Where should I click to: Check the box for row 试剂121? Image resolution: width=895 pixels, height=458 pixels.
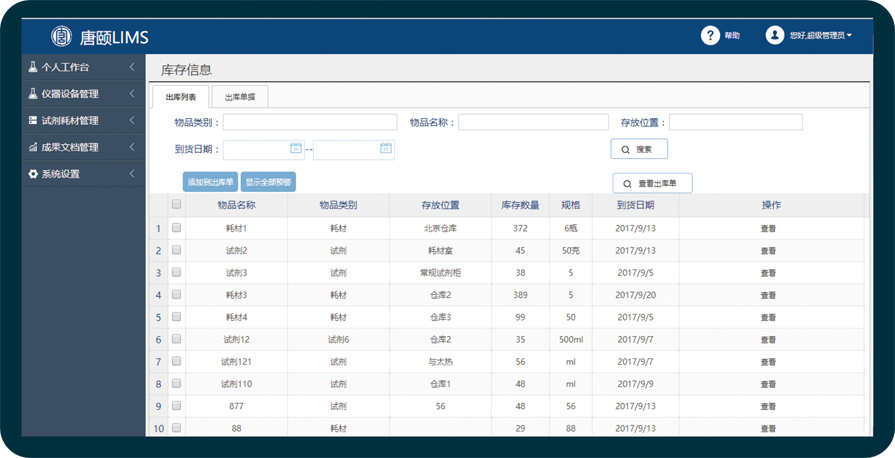[176, 361]
